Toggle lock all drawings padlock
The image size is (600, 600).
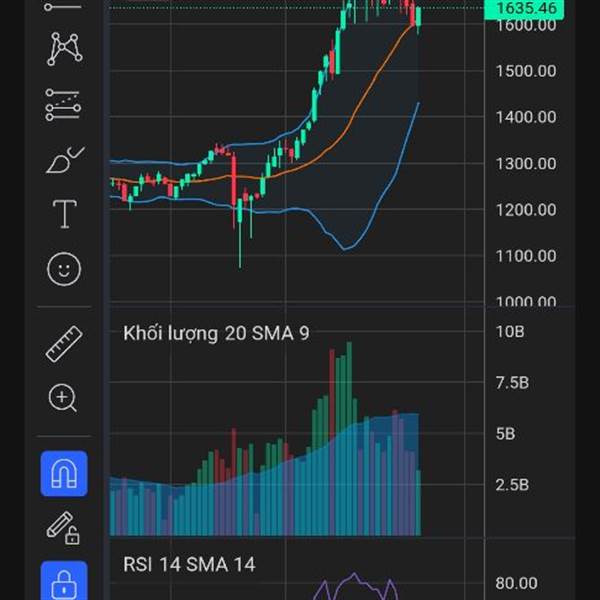[64, 580]
